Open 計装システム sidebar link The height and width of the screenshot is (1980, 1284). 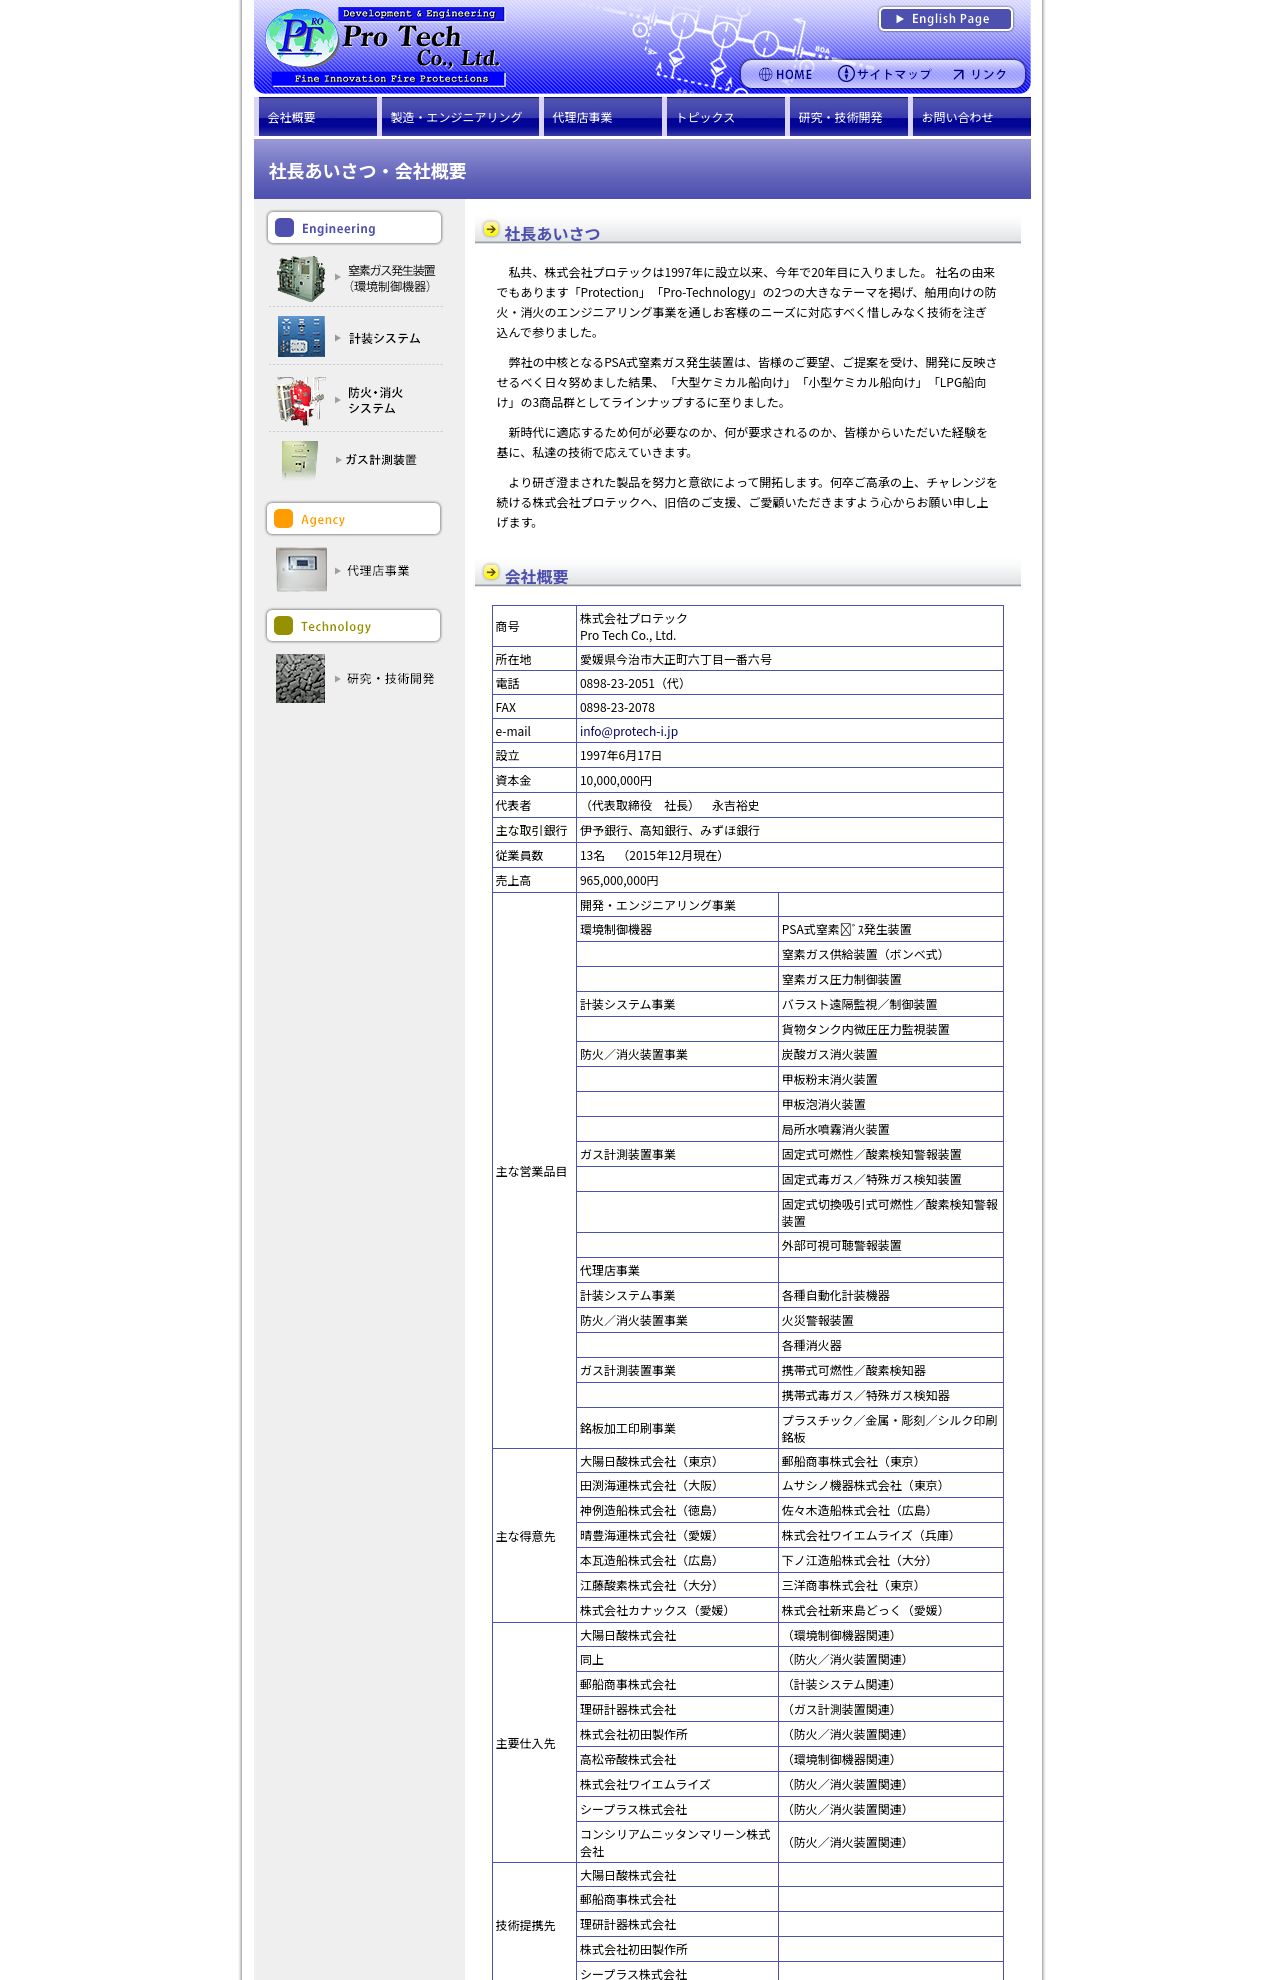pos(384,338)
